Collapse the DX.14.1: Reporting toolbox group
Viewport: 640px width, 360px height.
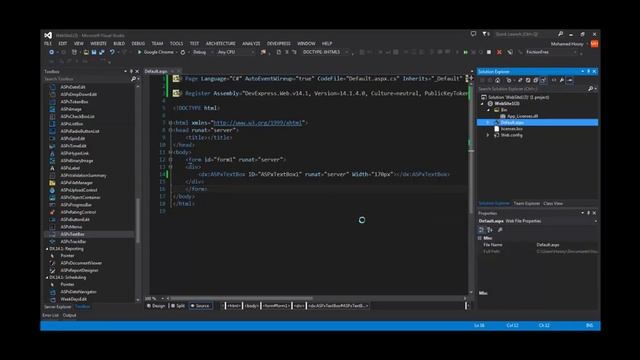pos(47,249)
